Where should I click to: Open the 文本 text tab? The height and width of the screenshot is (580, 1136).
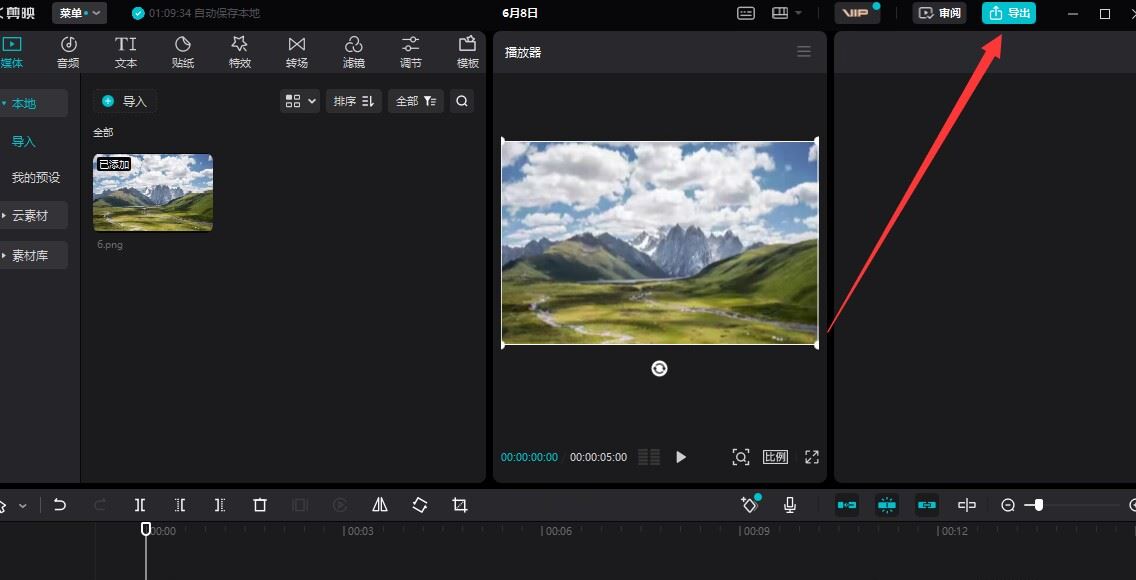(125, 52)
